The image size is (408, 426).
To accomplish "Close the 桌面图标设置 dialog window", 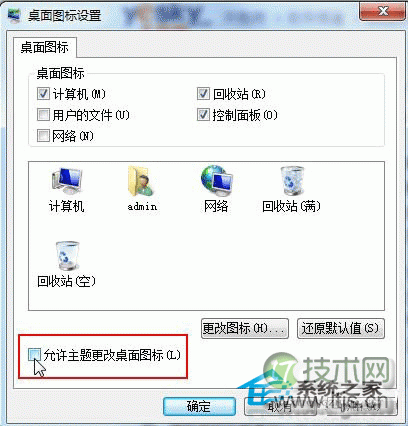I will (382, 12).
